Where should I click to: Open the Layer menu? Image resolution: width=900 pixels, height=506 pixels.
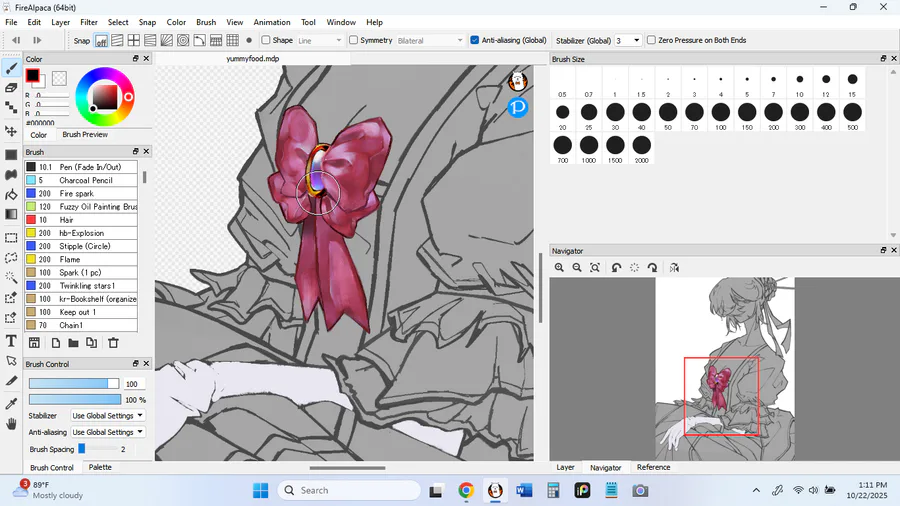[x=60, y=22]
